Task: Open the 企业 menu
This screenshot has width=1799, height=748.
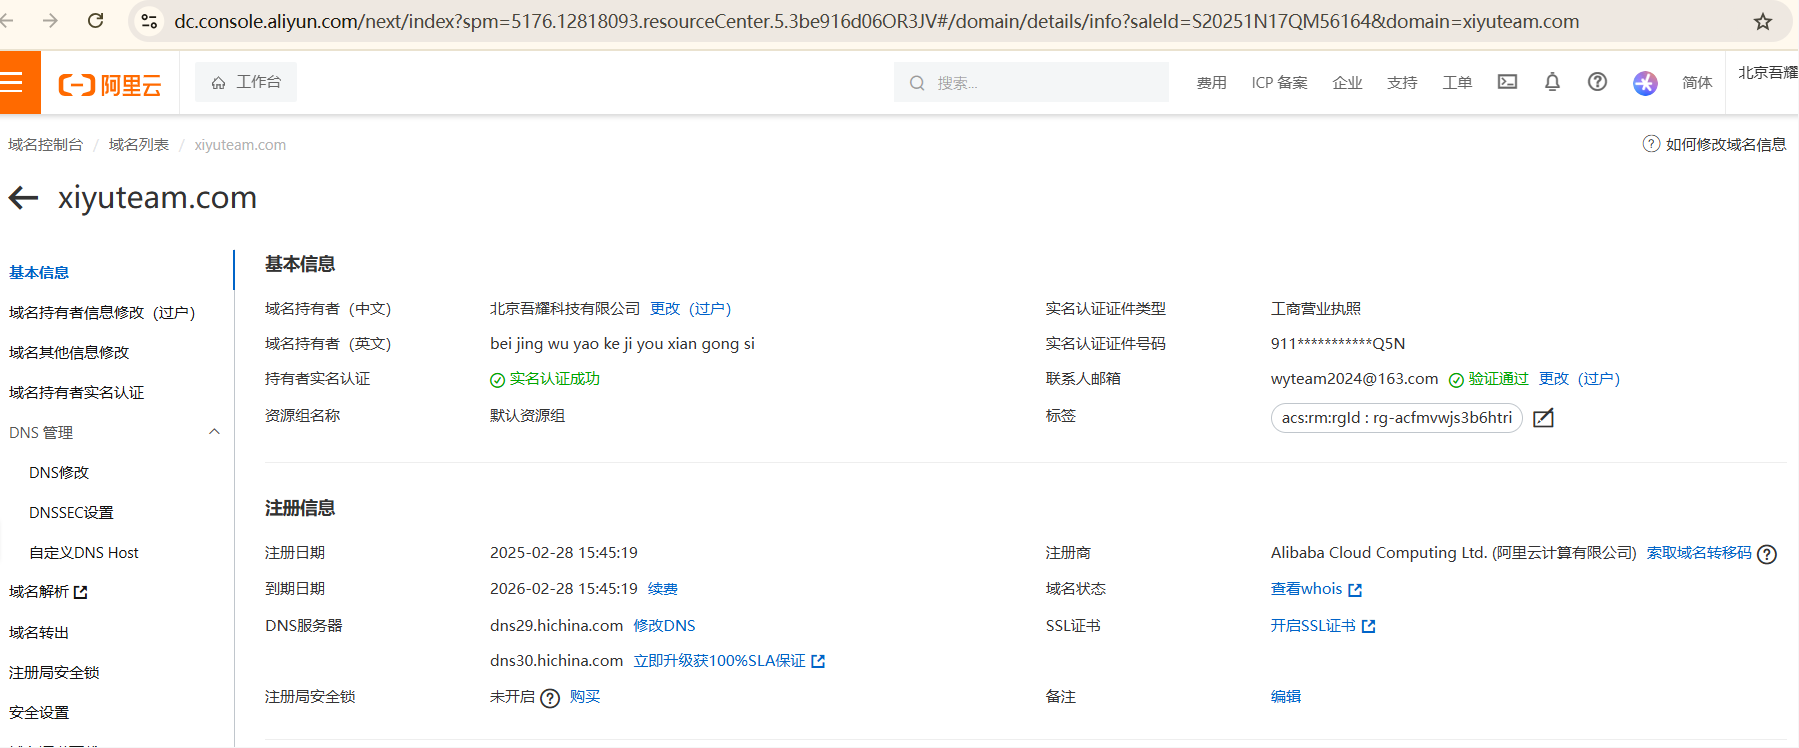Action: [1347, 83]
